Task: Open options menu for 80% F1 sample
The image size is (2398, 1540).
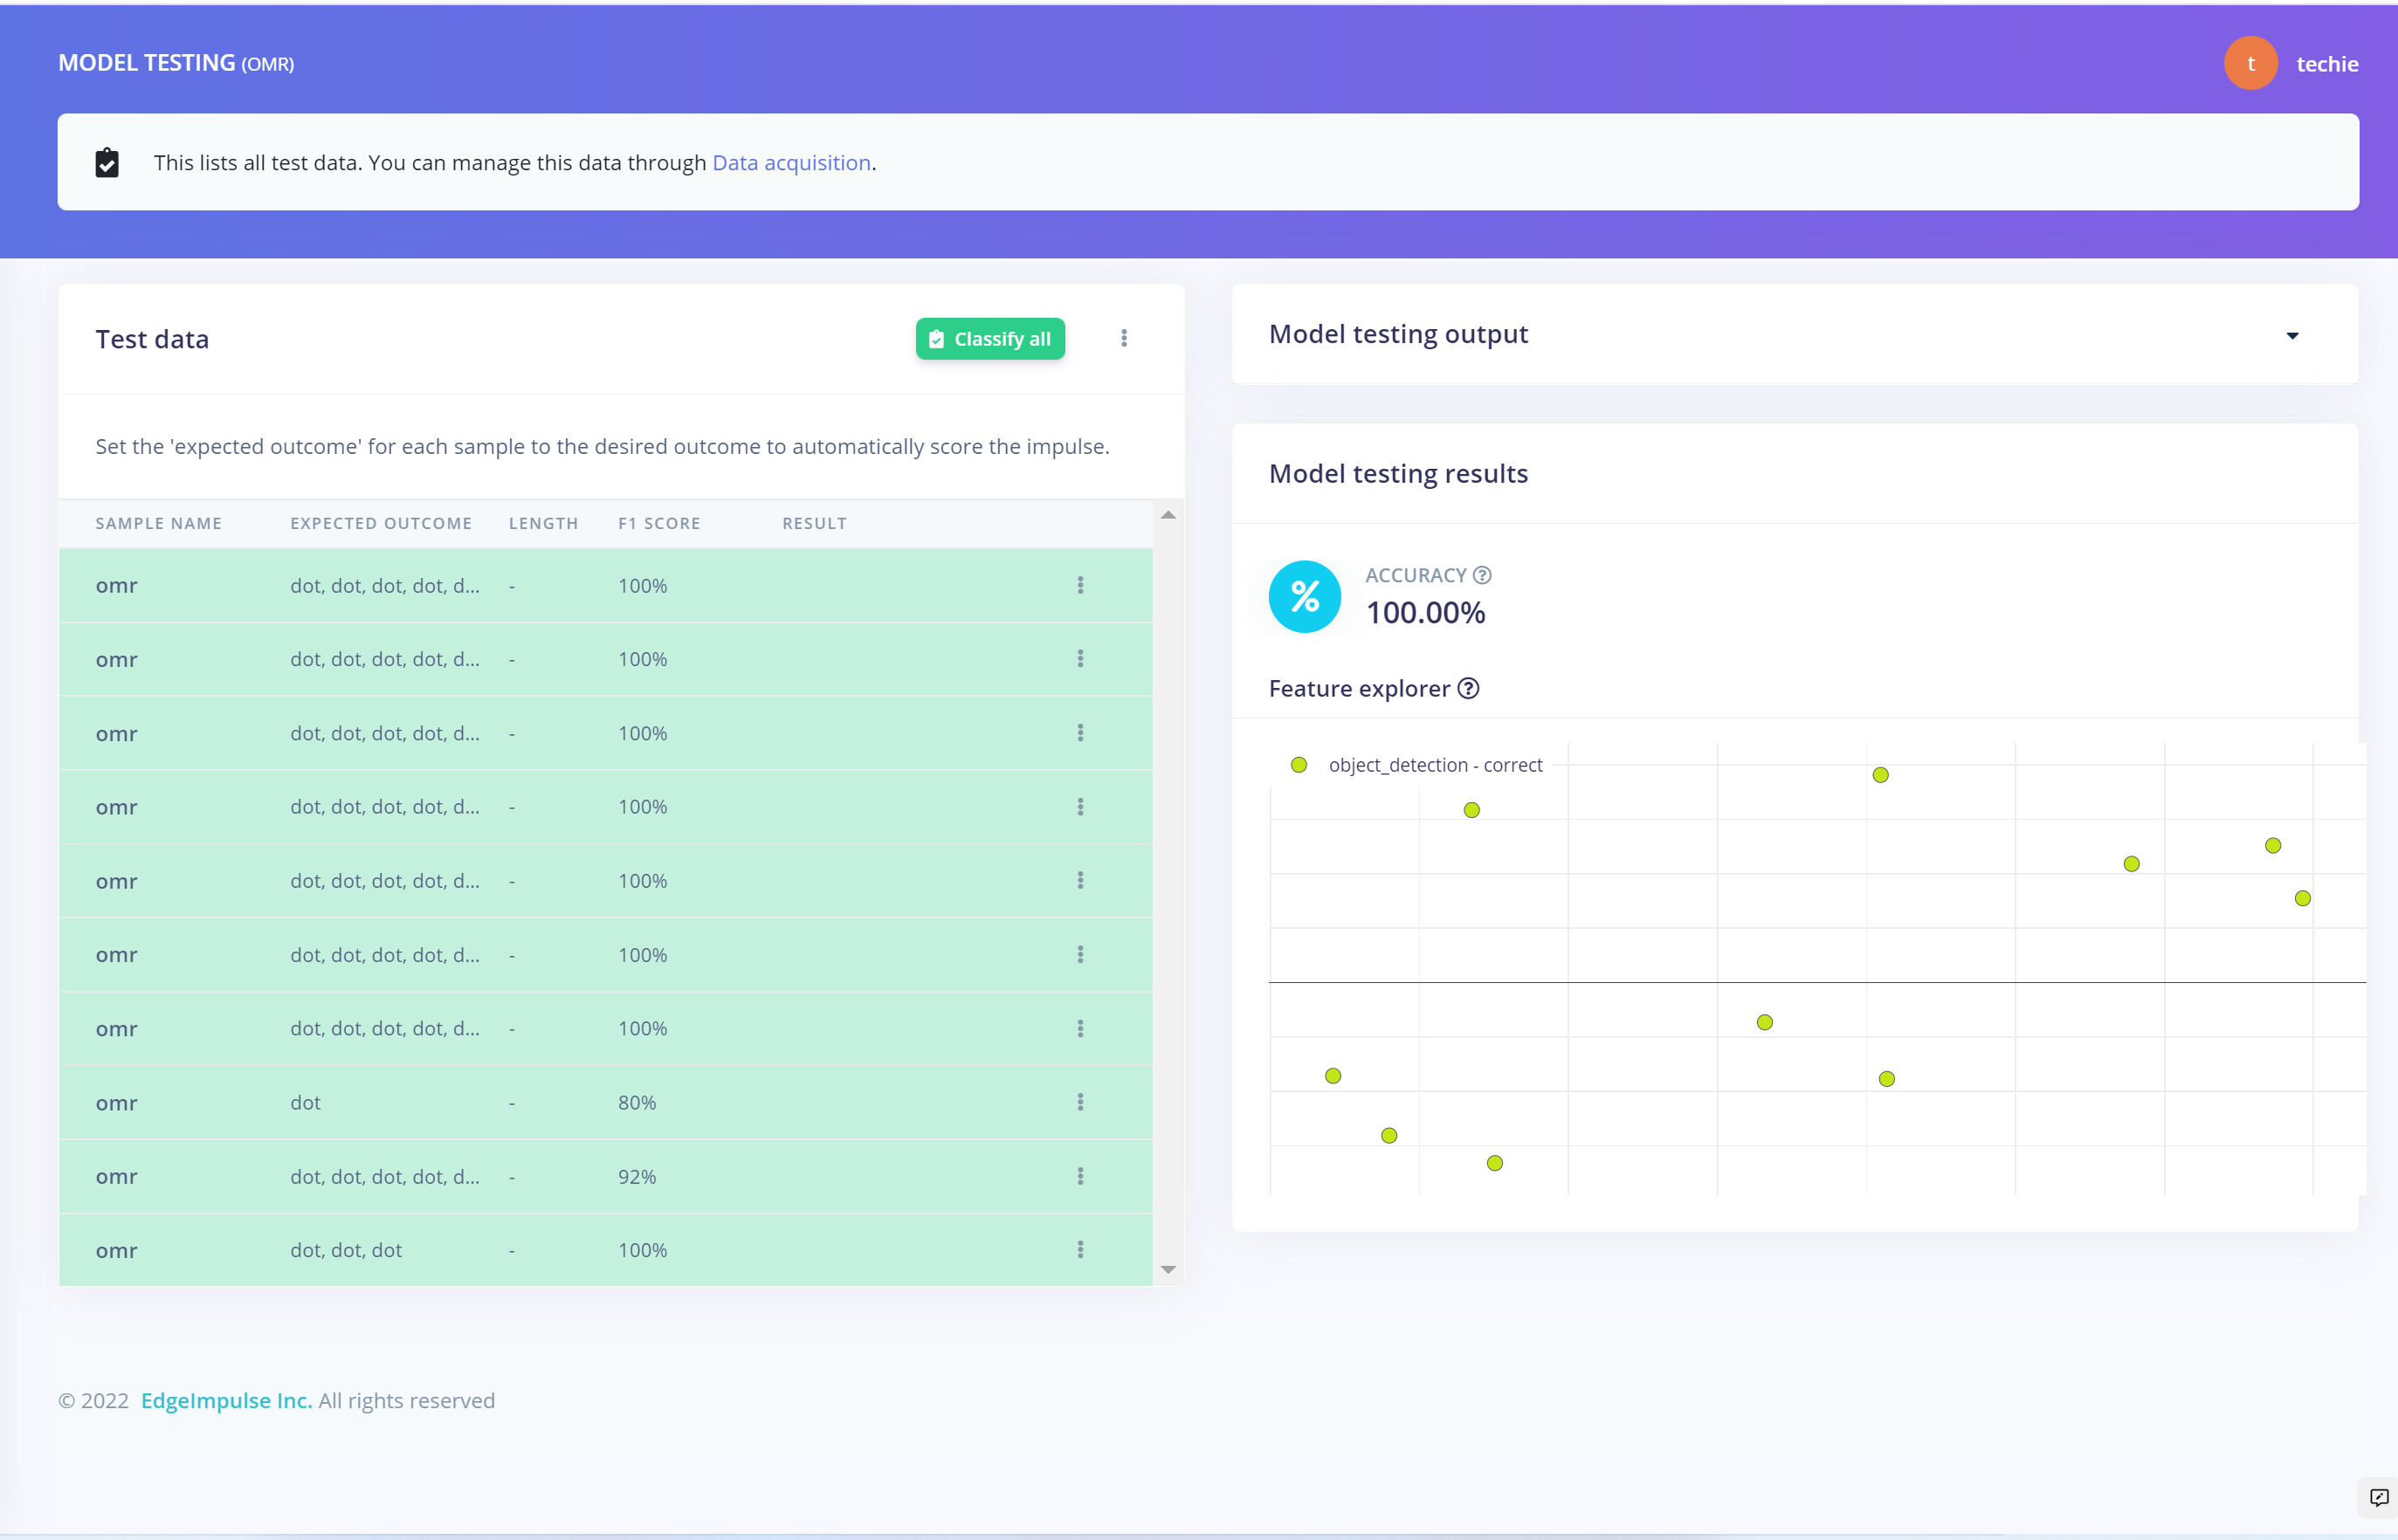Action: tap(1080, 1102)
